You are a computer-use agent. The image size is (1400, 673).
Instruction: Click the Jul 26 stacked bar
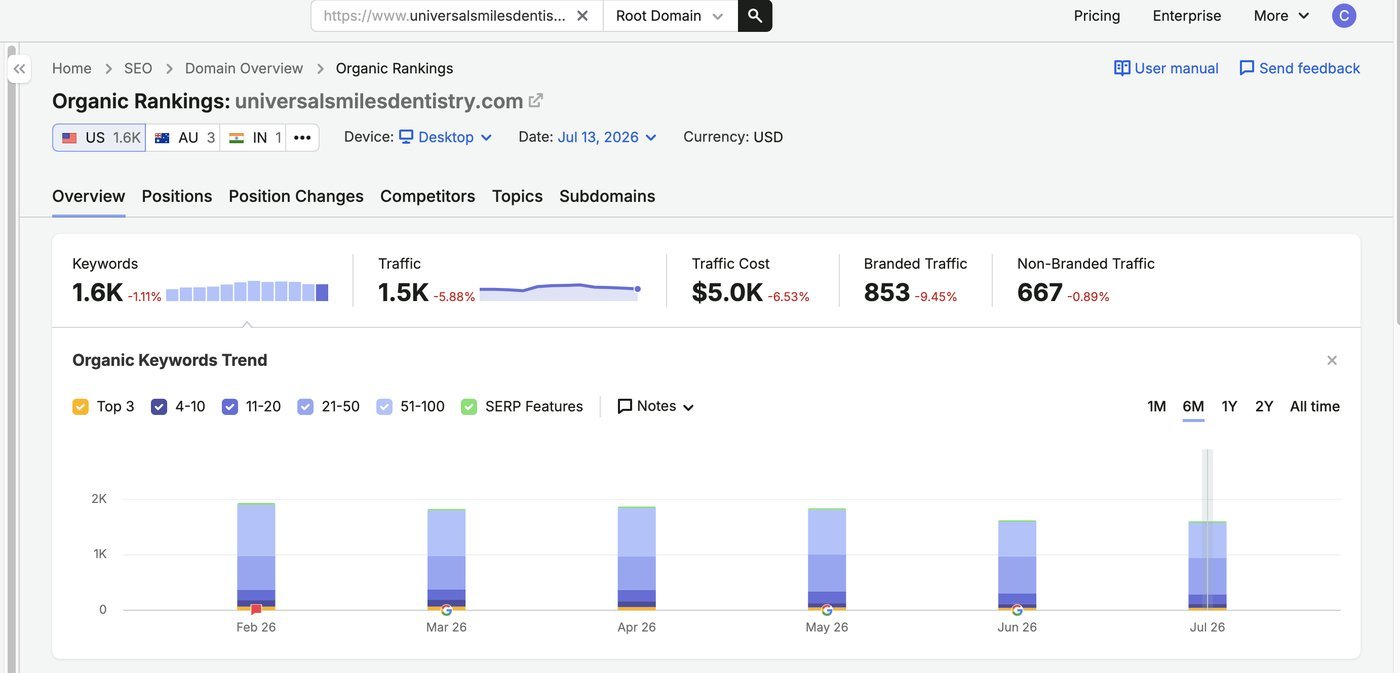click(x=1207, y=565)
